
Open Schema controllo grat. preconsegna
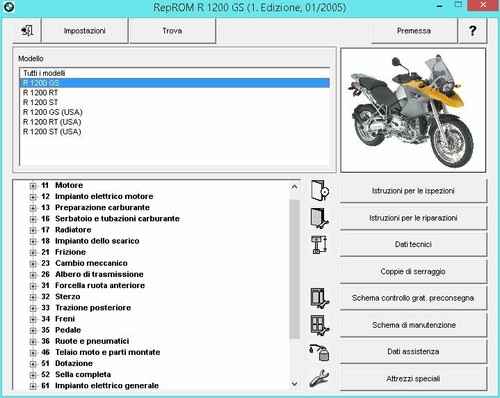coord(413,298)
